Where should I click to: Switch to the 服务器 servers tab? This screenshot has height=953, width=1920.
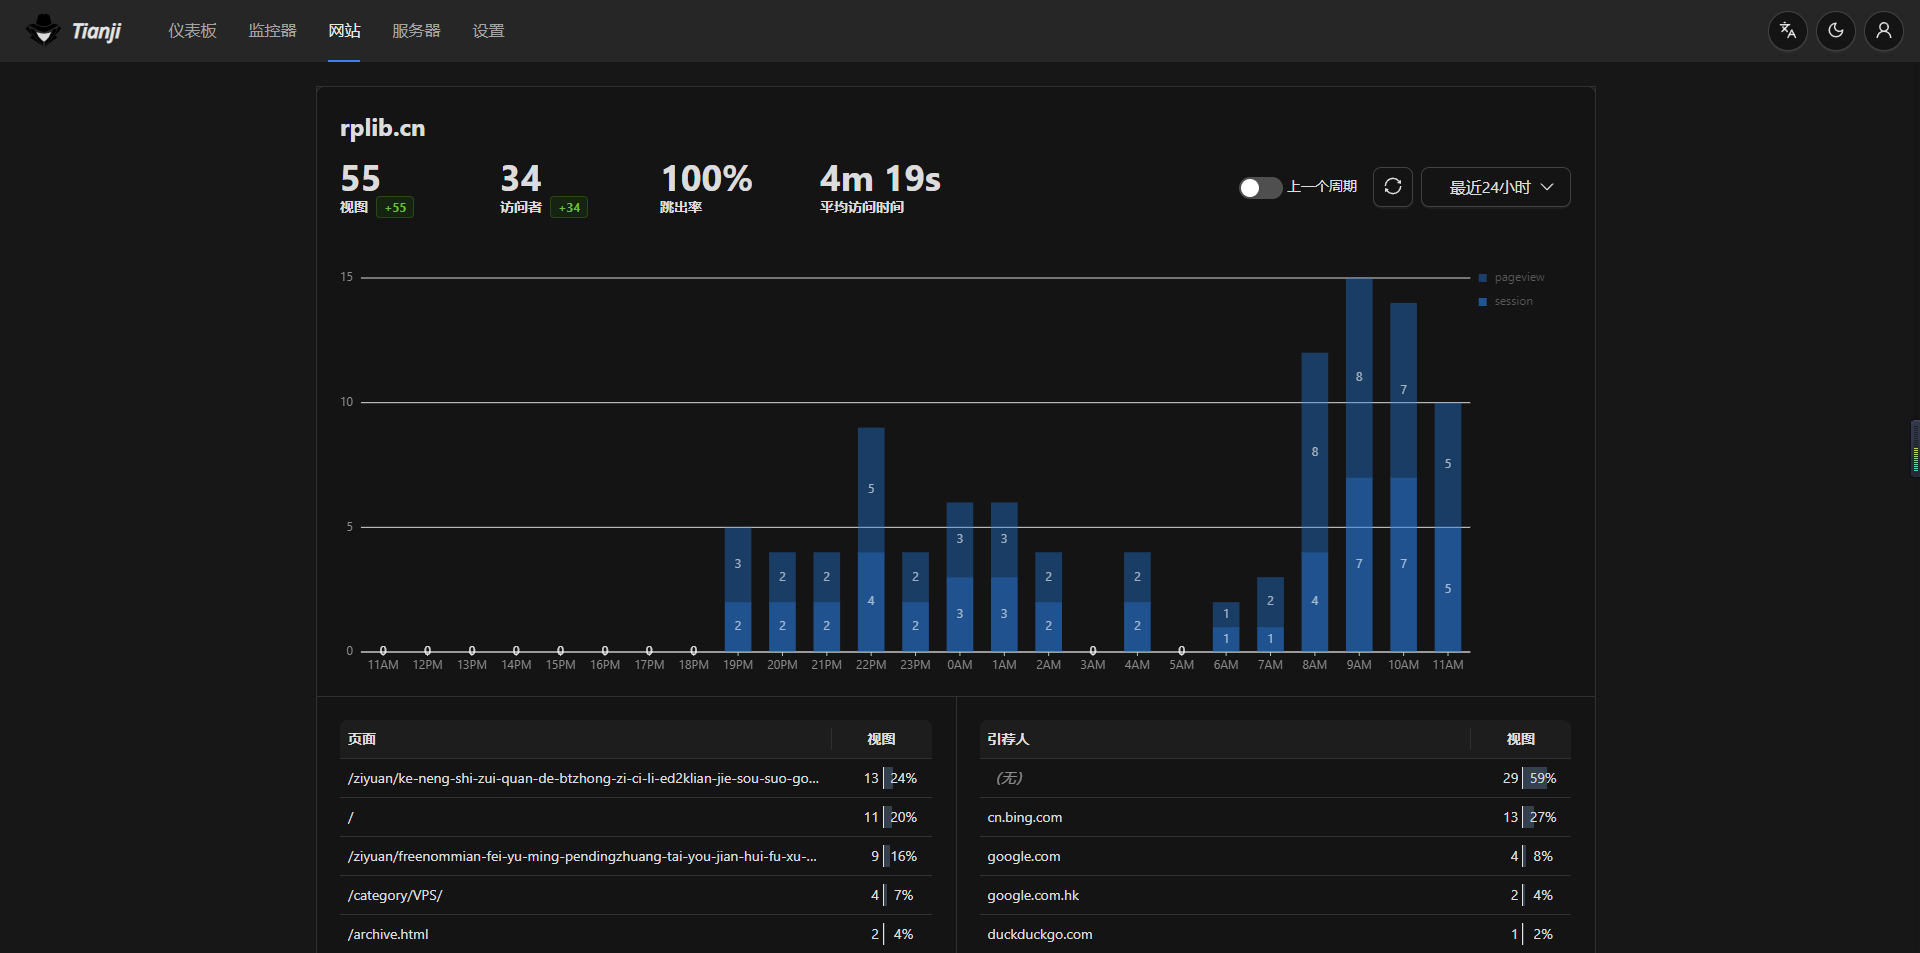click(x=416, y=31)
